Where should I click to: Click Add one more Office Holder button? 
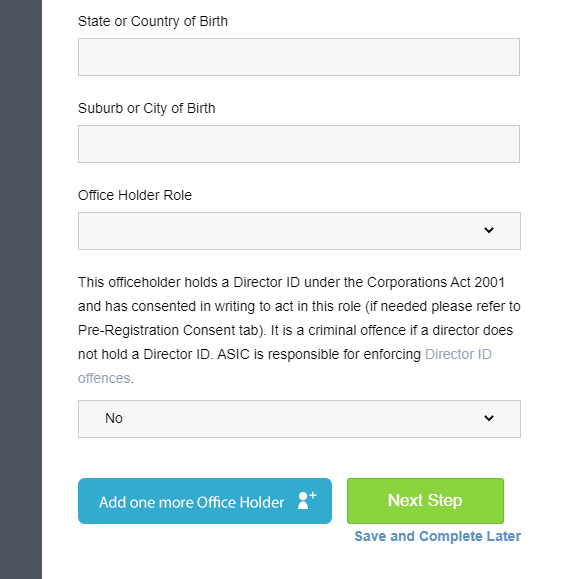coord(205,501)
